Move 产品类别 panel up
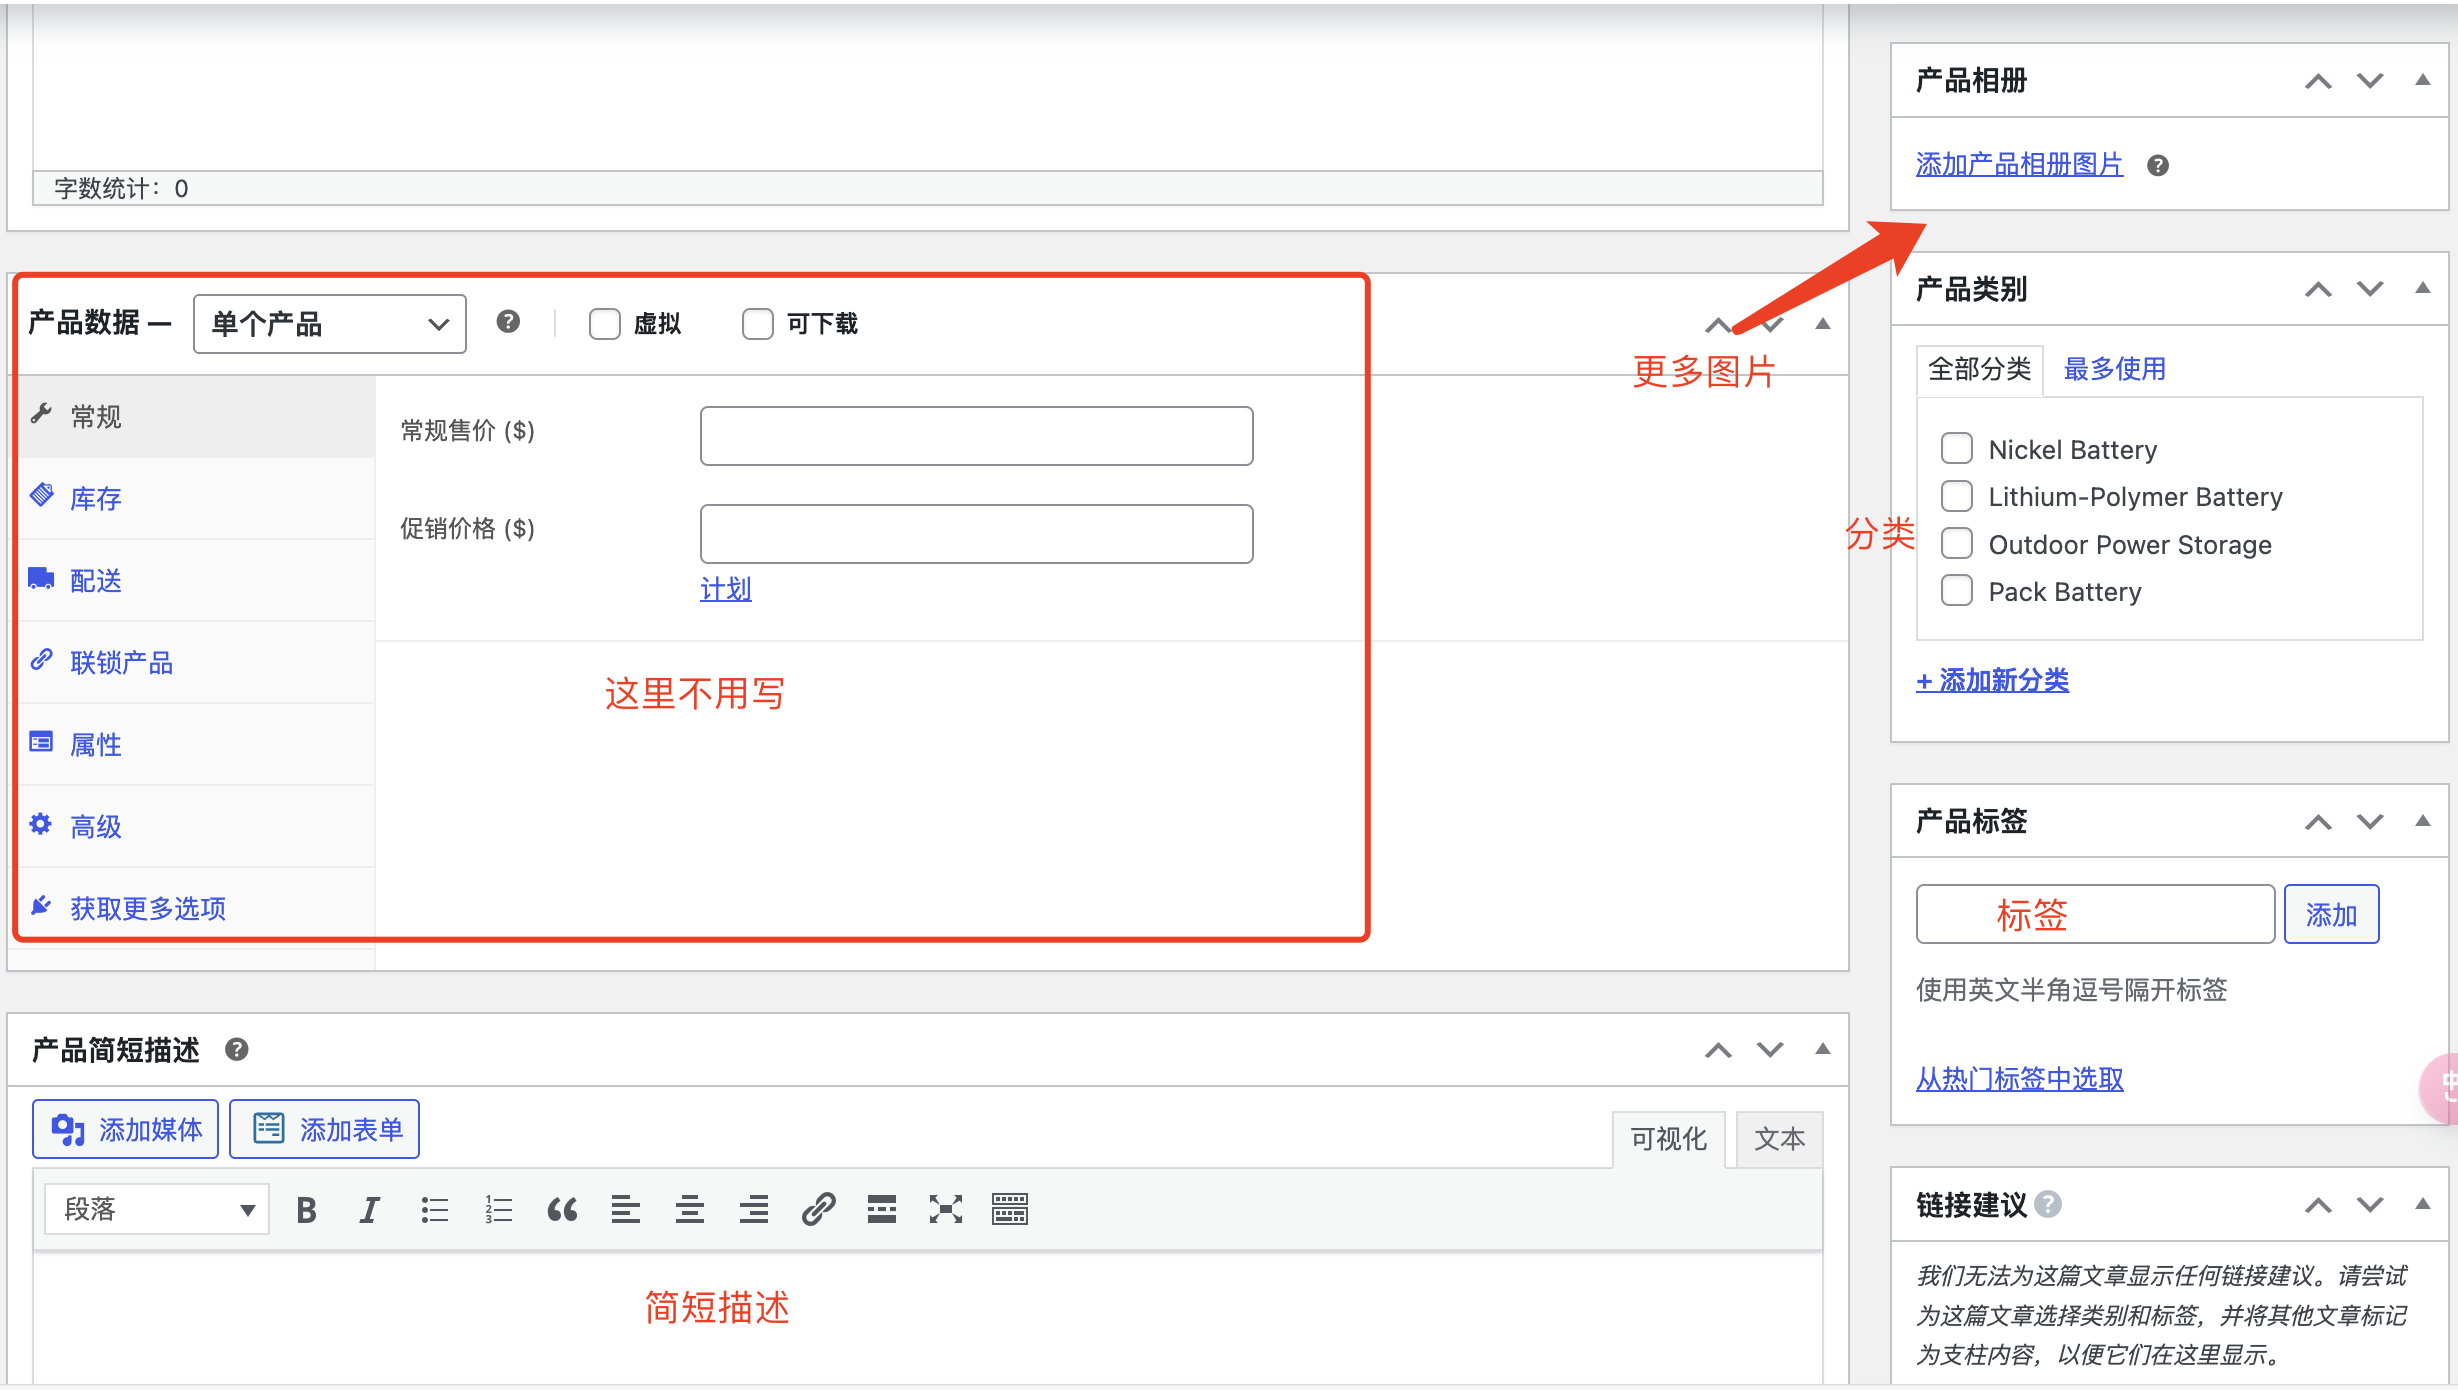Image resolution: width=2458 pixels, height=1390 pixels. click(x=2318, y=290)
